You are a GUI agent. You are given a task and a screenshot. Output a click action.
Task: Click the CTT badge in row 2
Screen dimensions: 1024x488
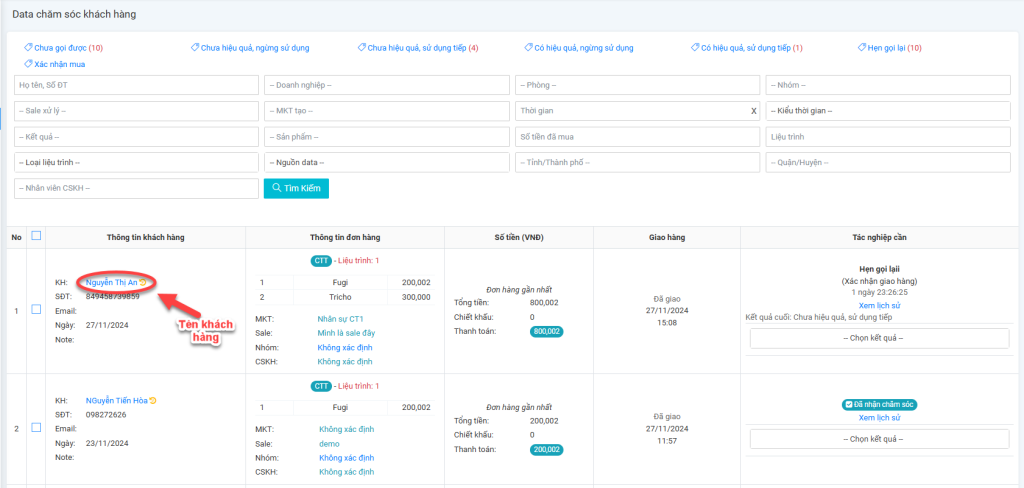click(x=321, y=385)
